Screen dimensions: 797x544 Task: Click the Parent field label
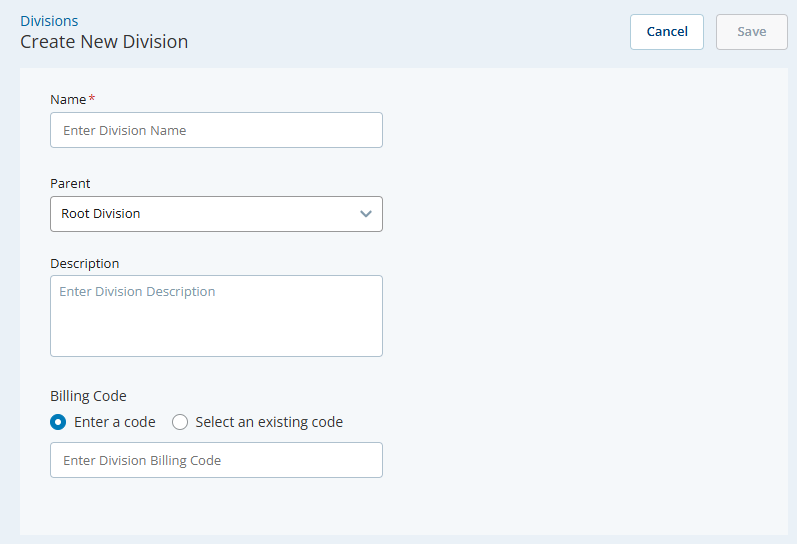pos(70,184)
